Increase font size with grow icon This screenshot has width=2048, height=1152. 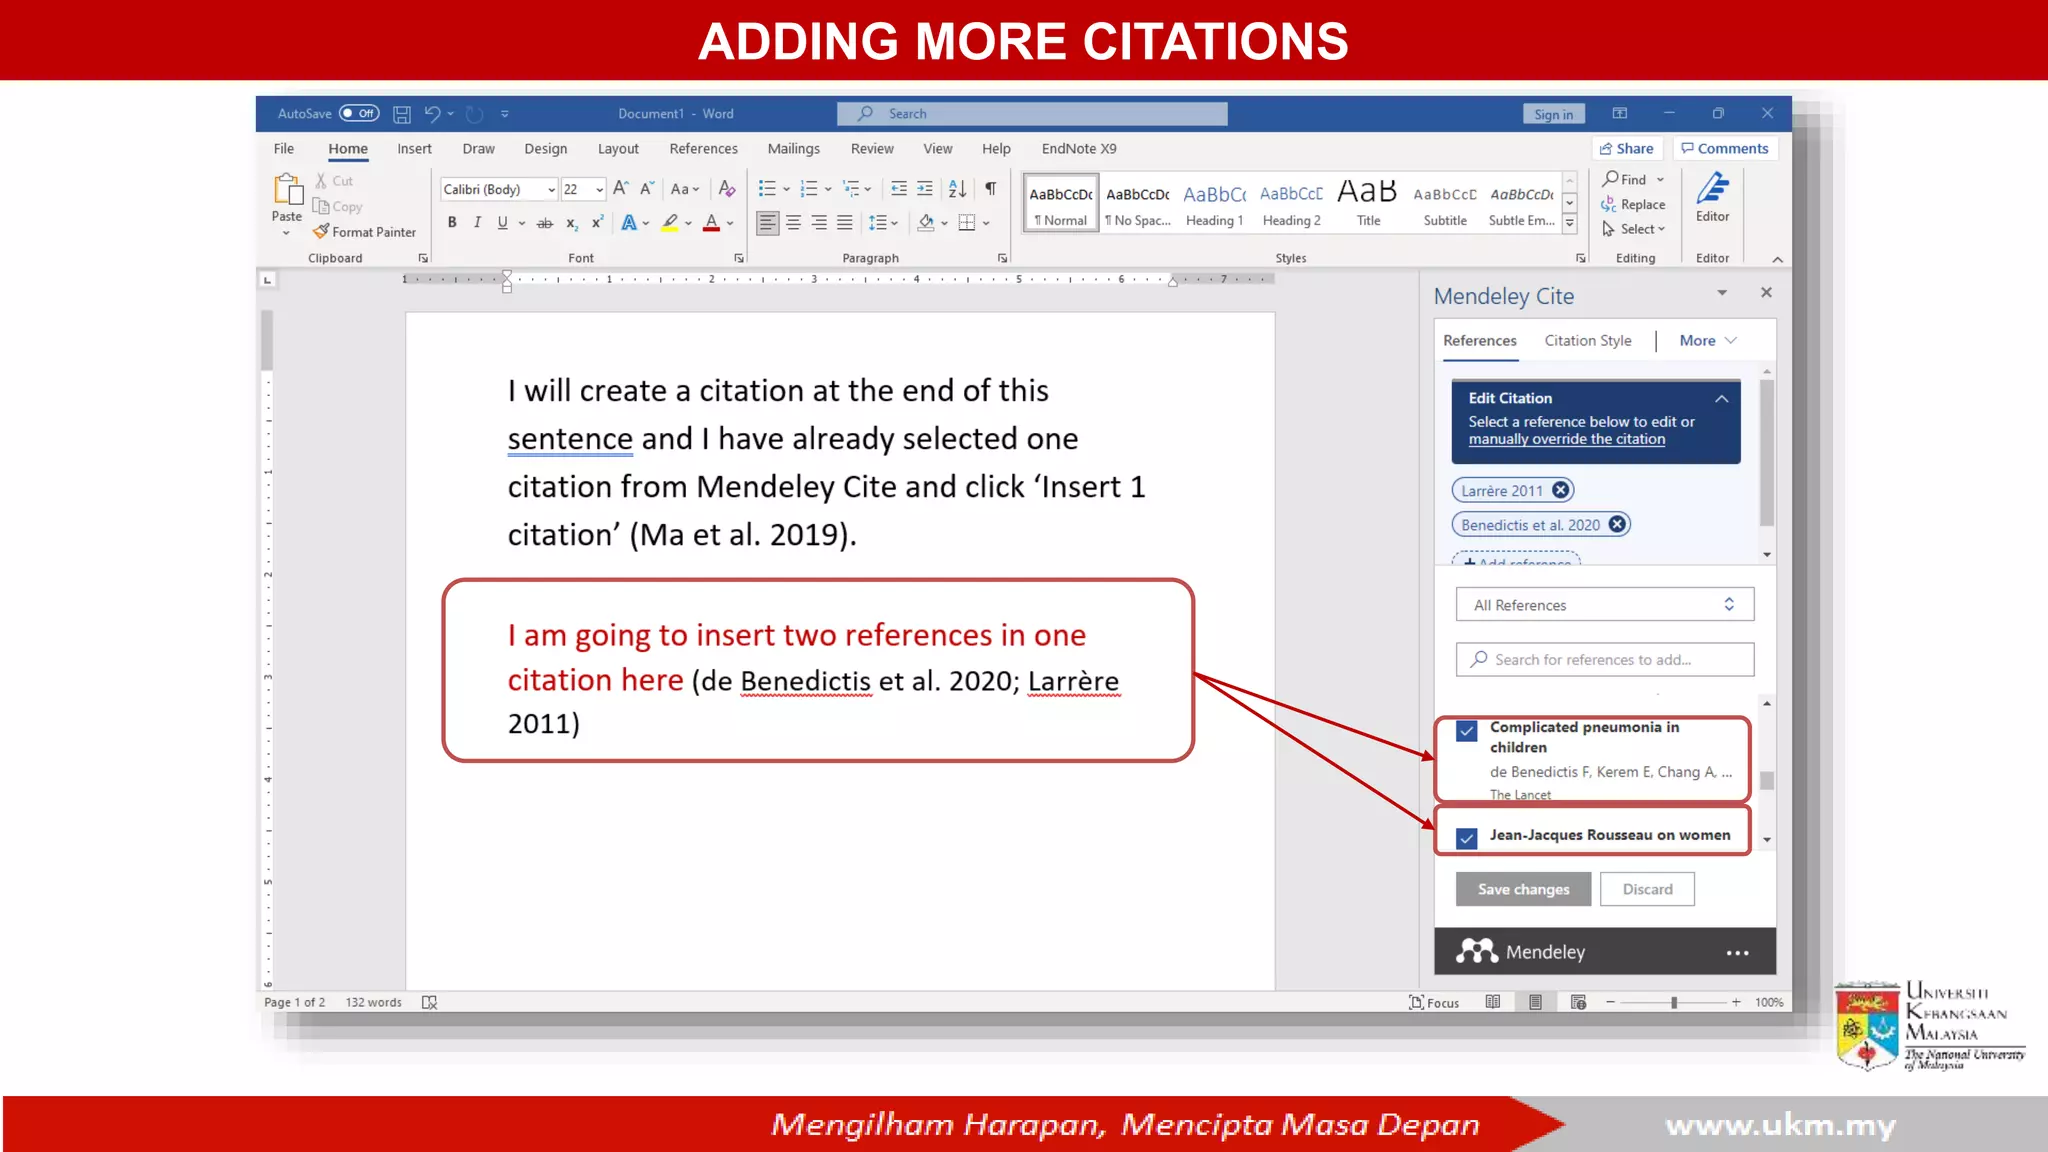[x=620, y=188]
